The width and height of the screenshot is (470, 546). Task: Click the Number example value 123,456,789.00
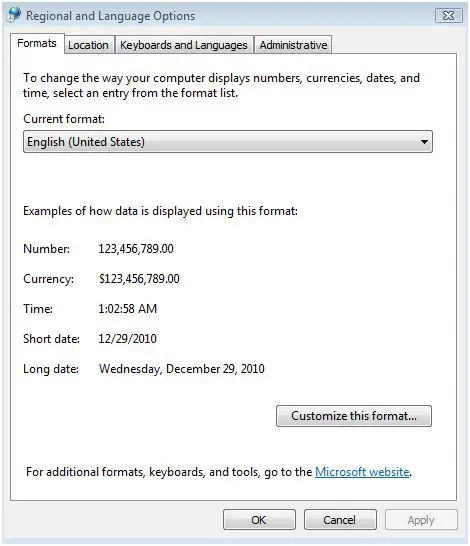tap(136, 249)
